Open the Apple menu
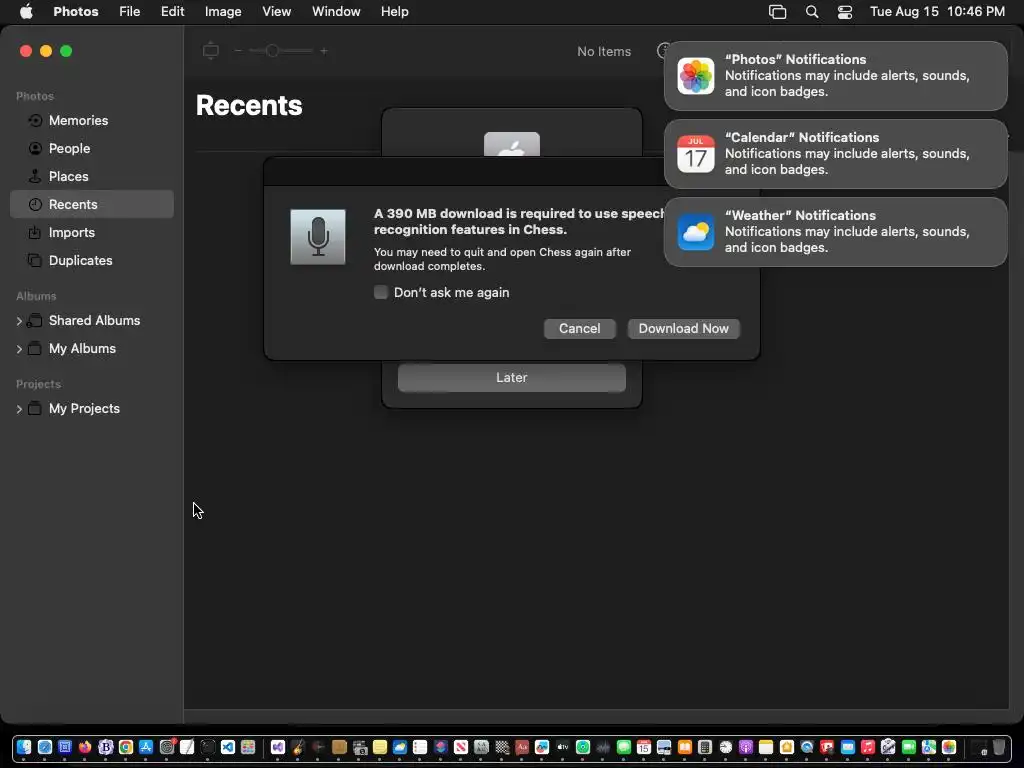This screenshot has width=1024, height=768. [x=26, y=11]
